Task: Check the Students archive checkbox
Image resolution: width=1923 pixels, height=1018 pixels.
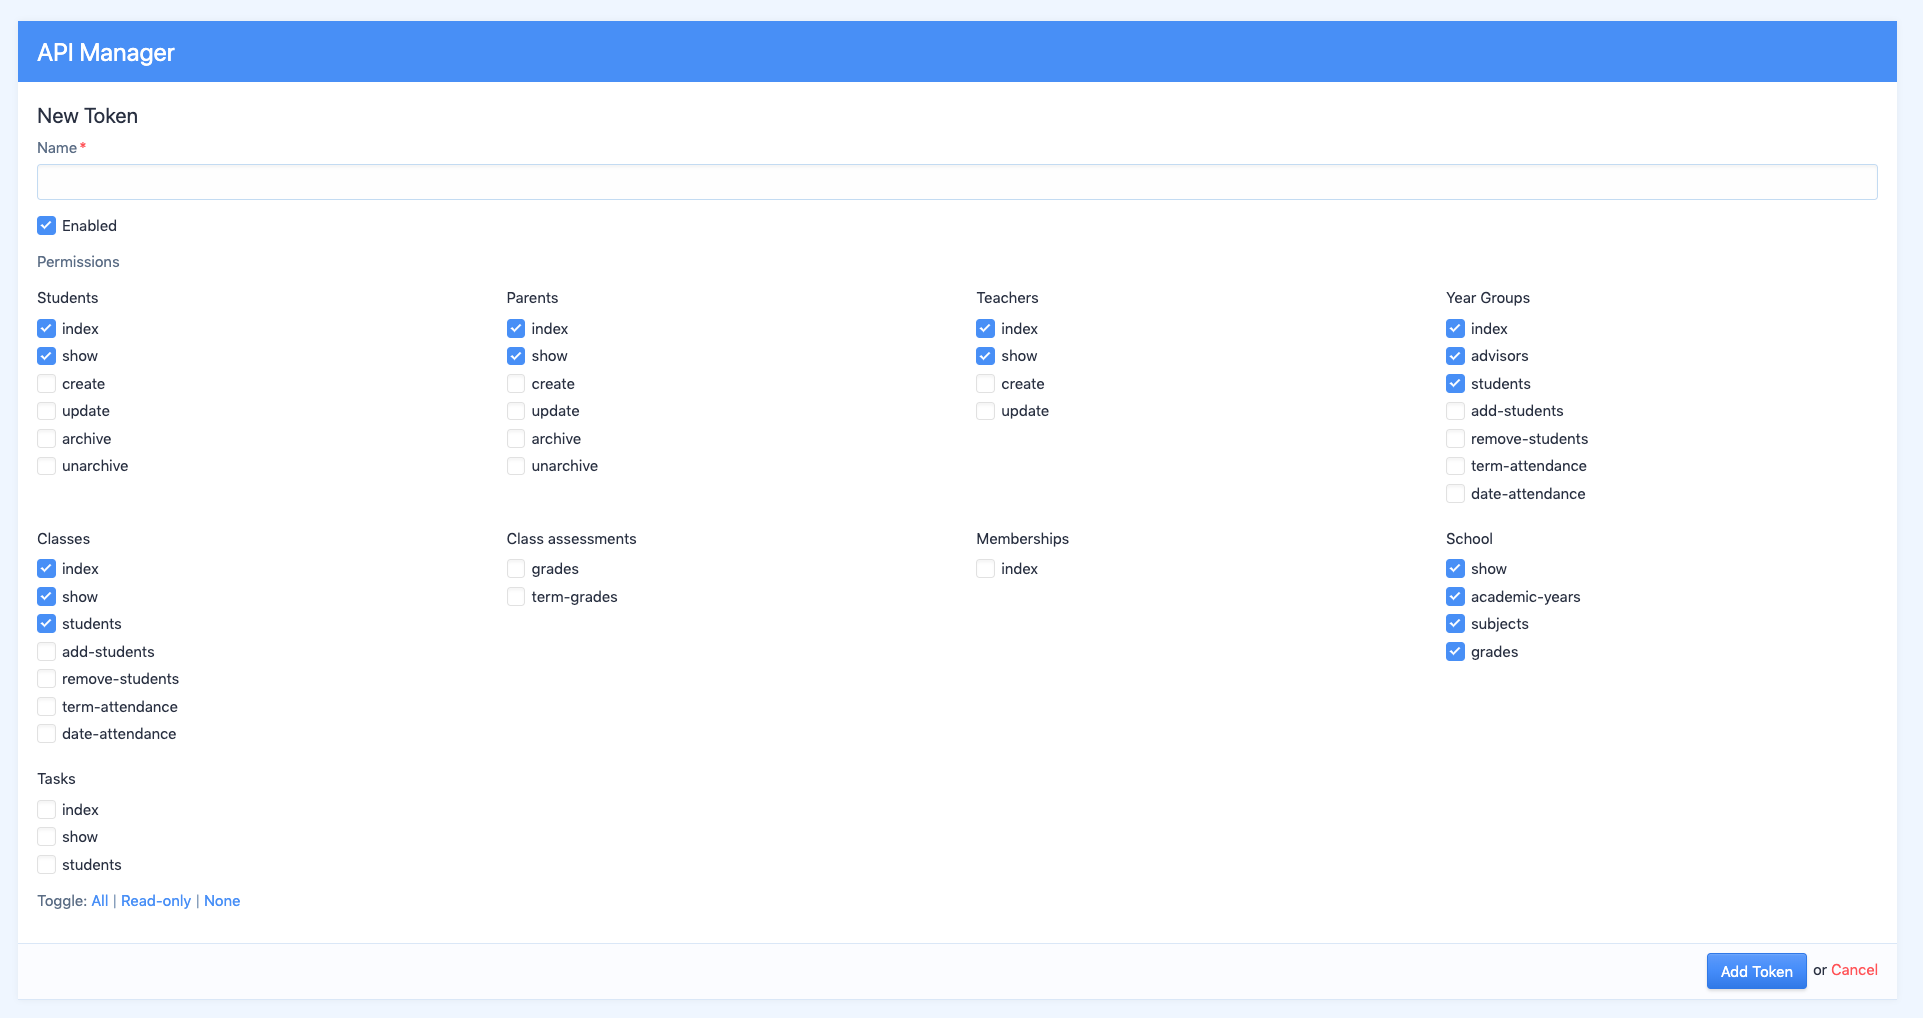Action: point(46,439)
